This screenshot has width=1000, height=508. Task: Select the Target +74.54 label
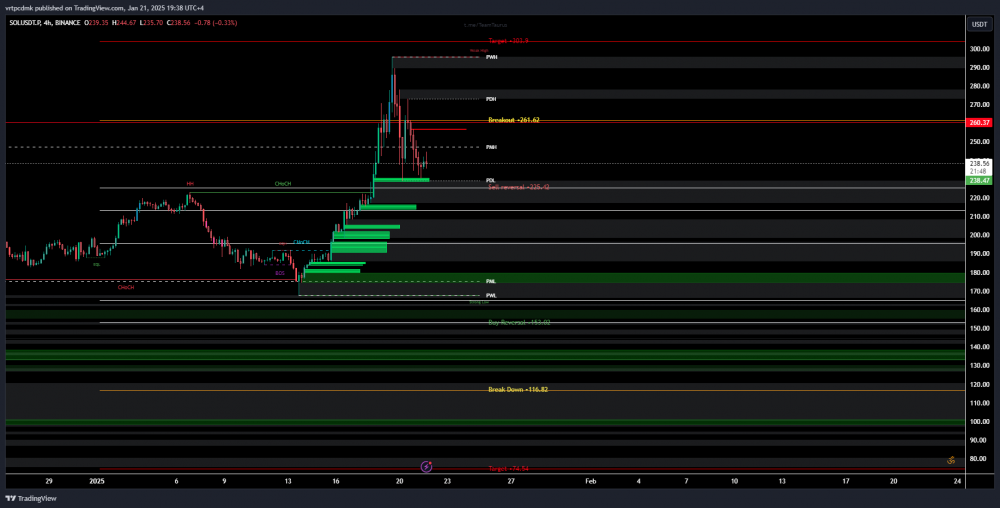(508, 468)
